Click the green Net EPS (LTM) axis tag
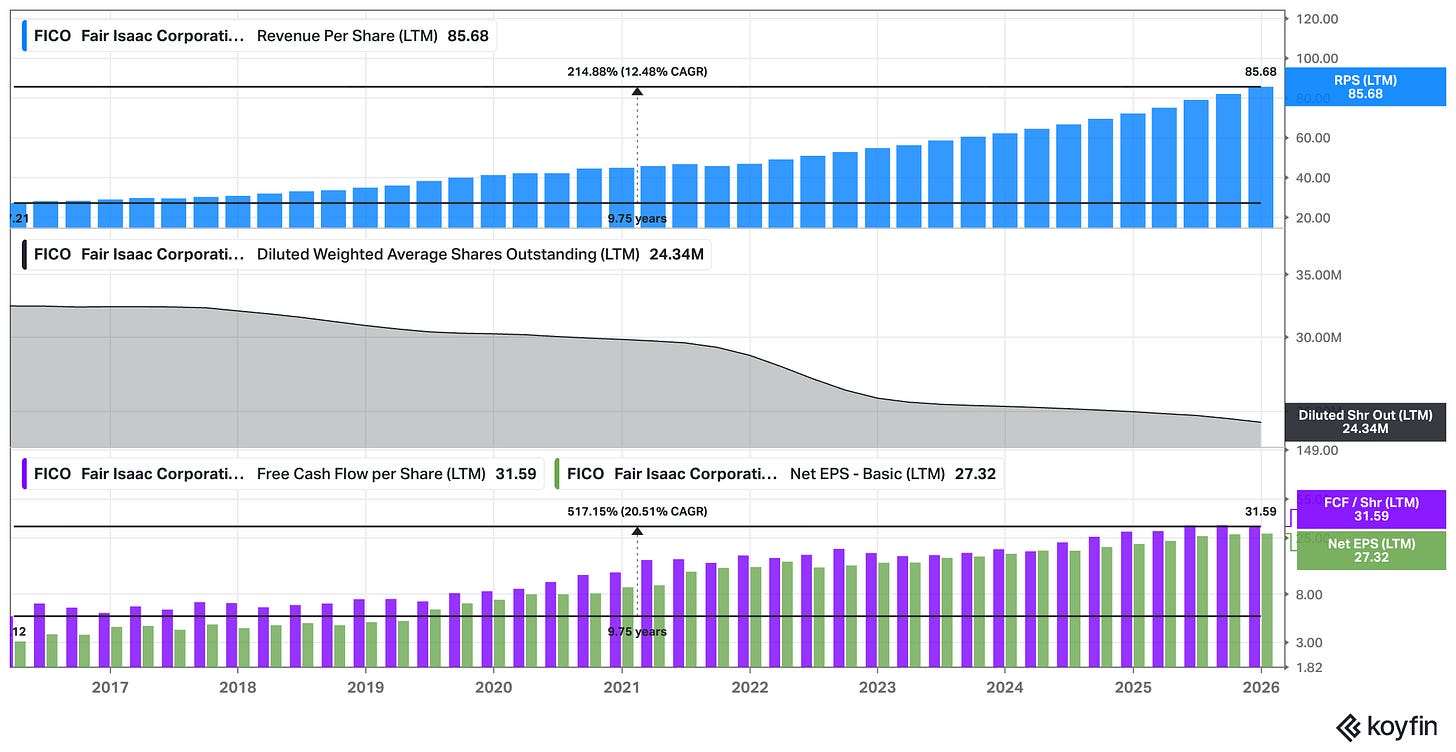1456x752 pixels. point(1371,550)
